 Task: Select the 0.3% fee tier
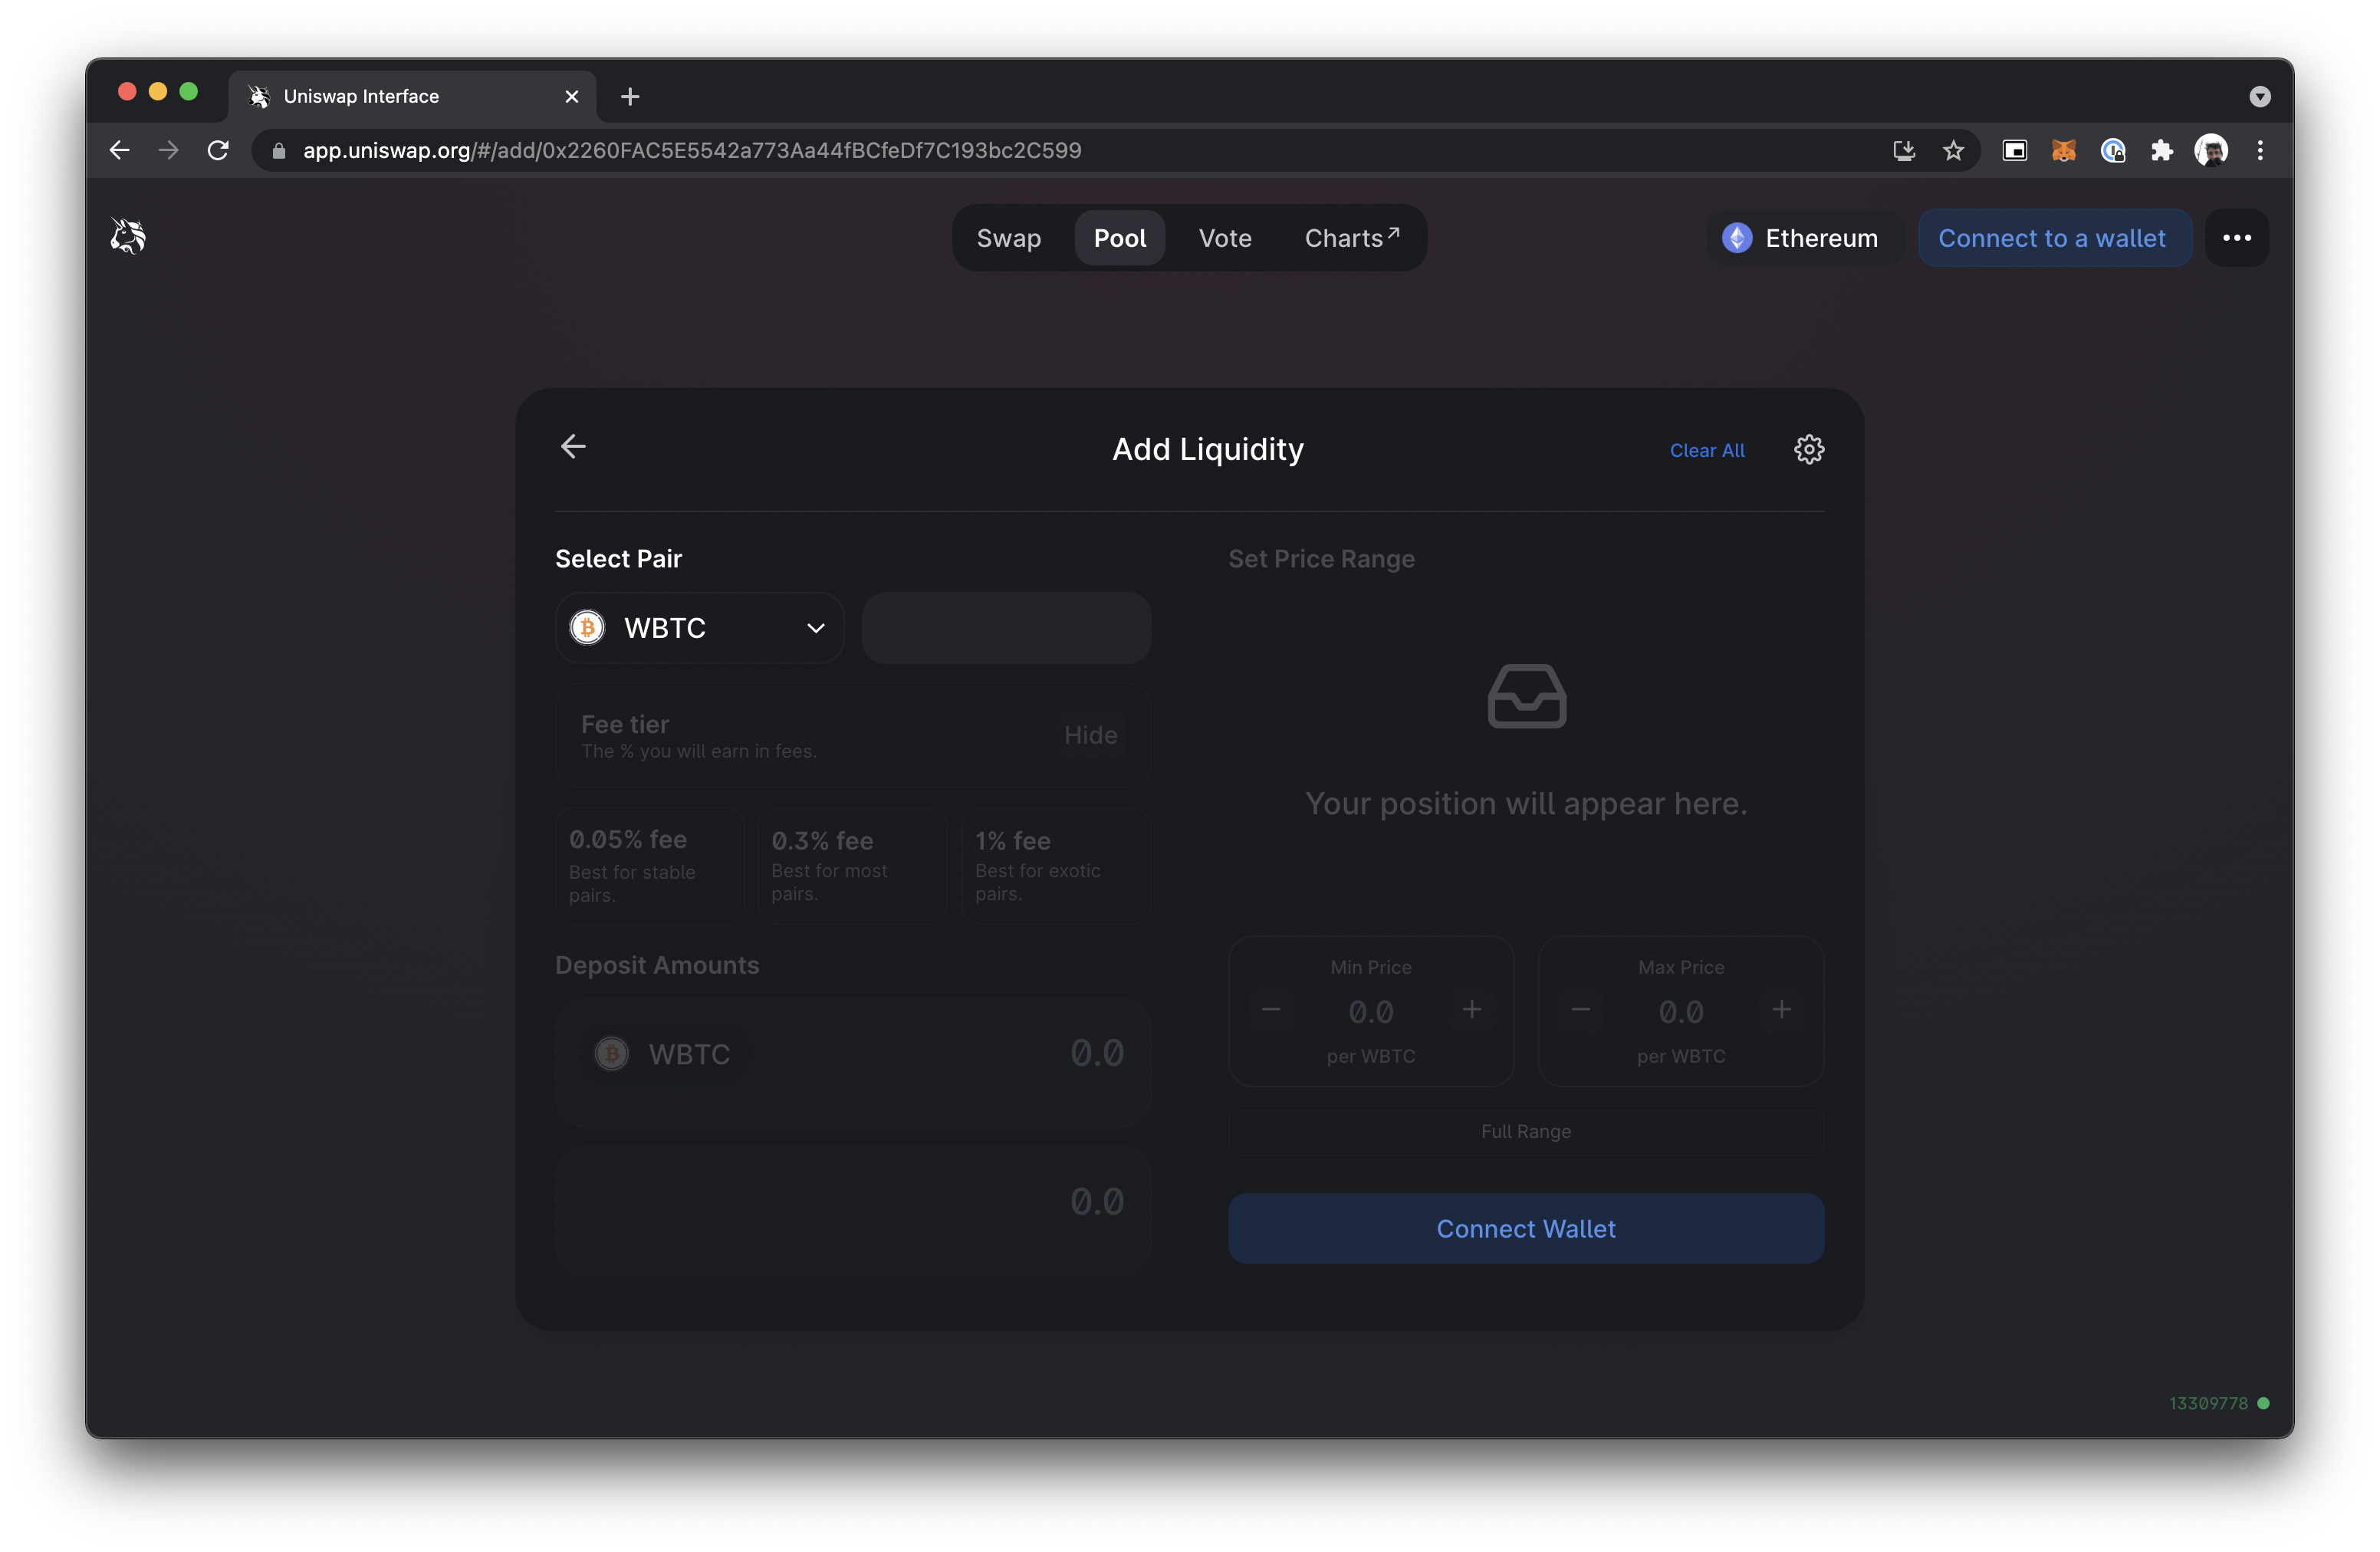click(853, 866)
